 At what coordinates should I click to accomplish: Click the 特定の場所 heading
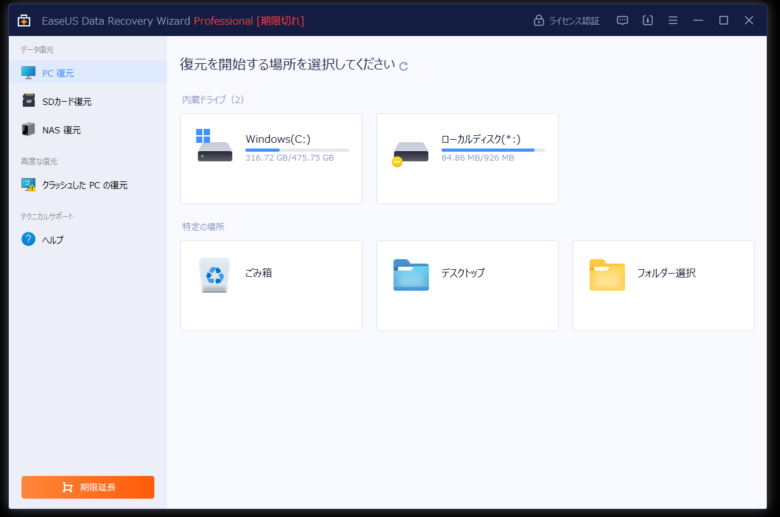click(x=203, y=226)
